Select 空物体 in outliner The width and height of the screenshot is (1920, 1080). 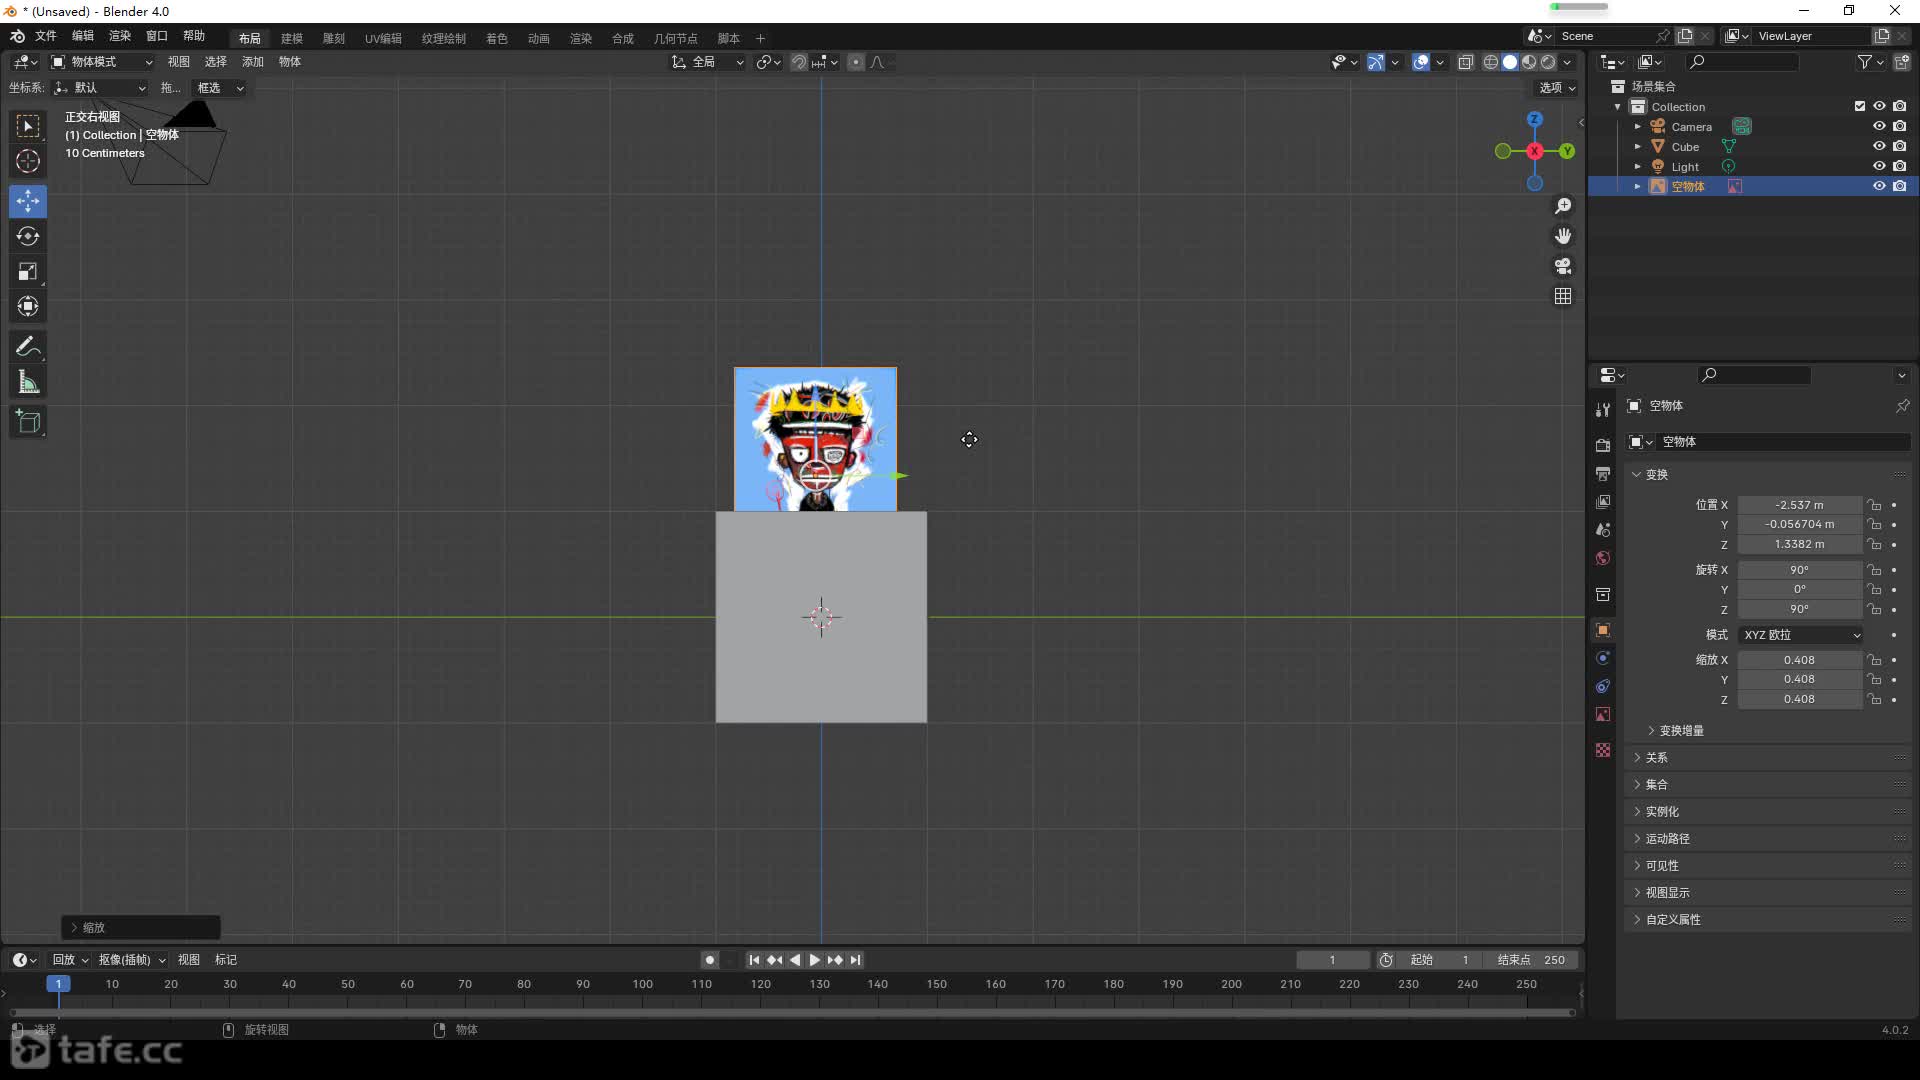(x=1688, y=186)
